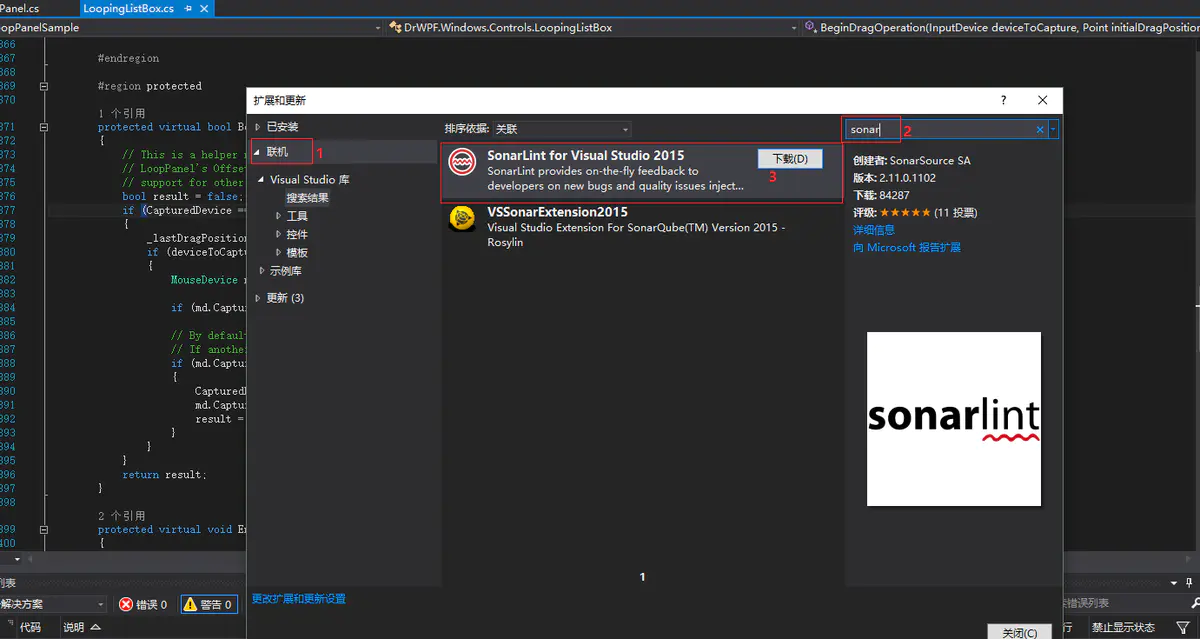The image size is (1200, 639).
Task: Expand the 更新 (3) category
Action: pyautogui.click(x=258, y=298)
